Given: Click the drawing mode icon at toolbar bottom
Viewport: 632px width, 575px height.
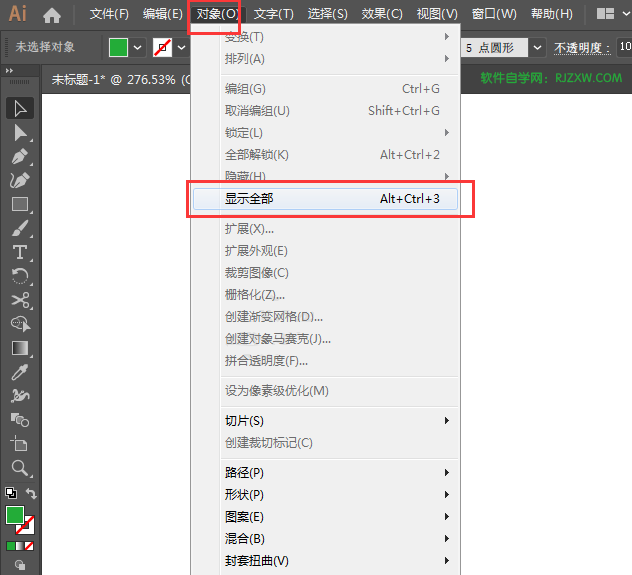Looking at the screenshot, I should pyautogui.click(x=20, y=565).
